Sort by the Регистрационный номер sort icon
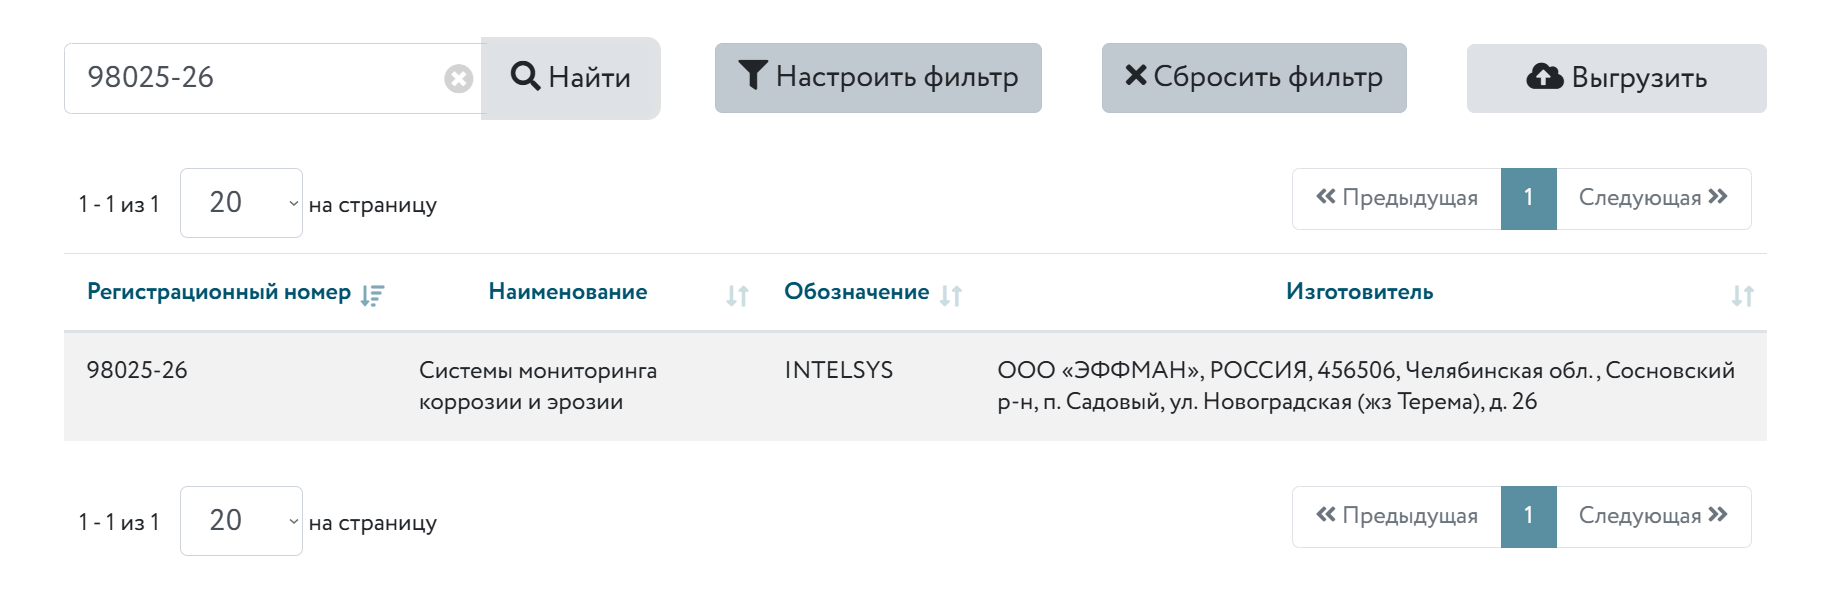This screenshot has width=1832, height=610. 373,295
